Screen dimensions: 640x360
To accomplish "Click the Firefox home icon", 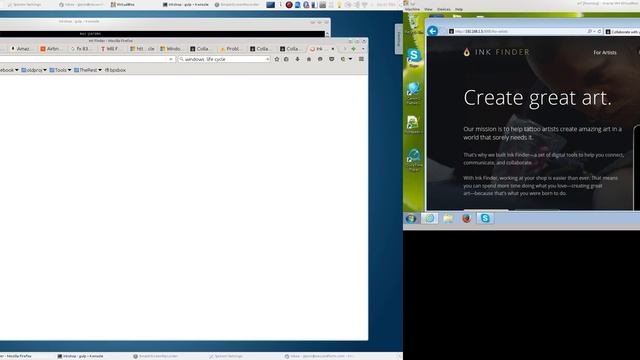I will pos(309,59).
